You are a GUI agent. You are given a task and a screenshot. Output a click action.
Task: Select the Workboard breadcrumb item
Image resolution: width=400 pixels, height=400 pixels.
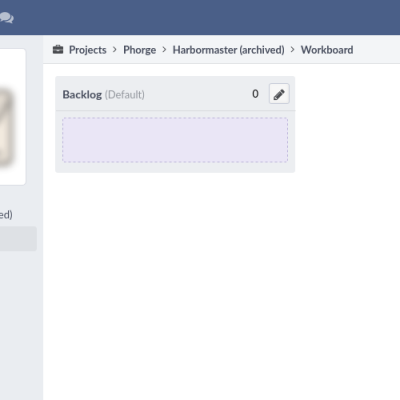click(327, 50)
